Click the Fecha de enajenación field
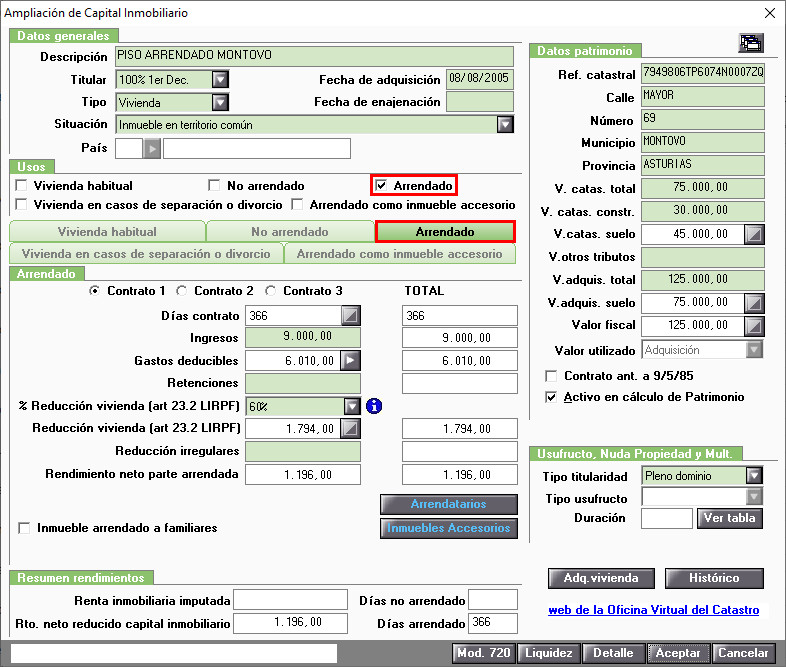Screen dimensions: 786x667 pos(480,102)
